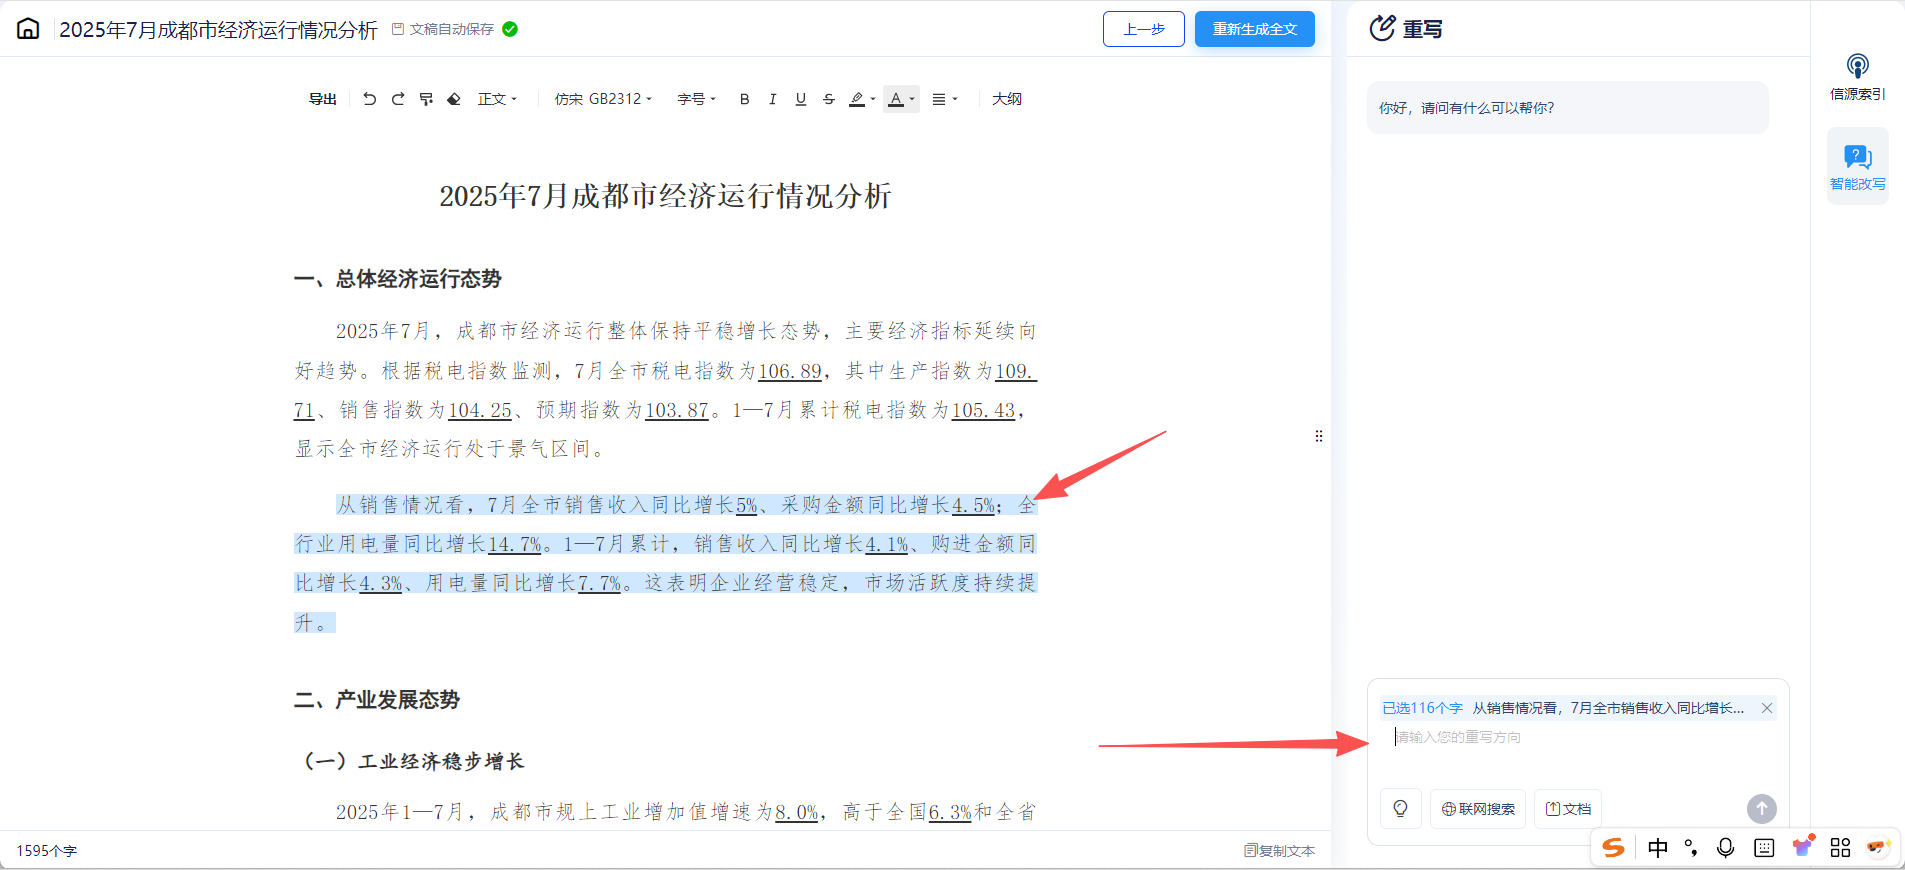Open 信源索引 sidebar panel

pos(1858,77)
